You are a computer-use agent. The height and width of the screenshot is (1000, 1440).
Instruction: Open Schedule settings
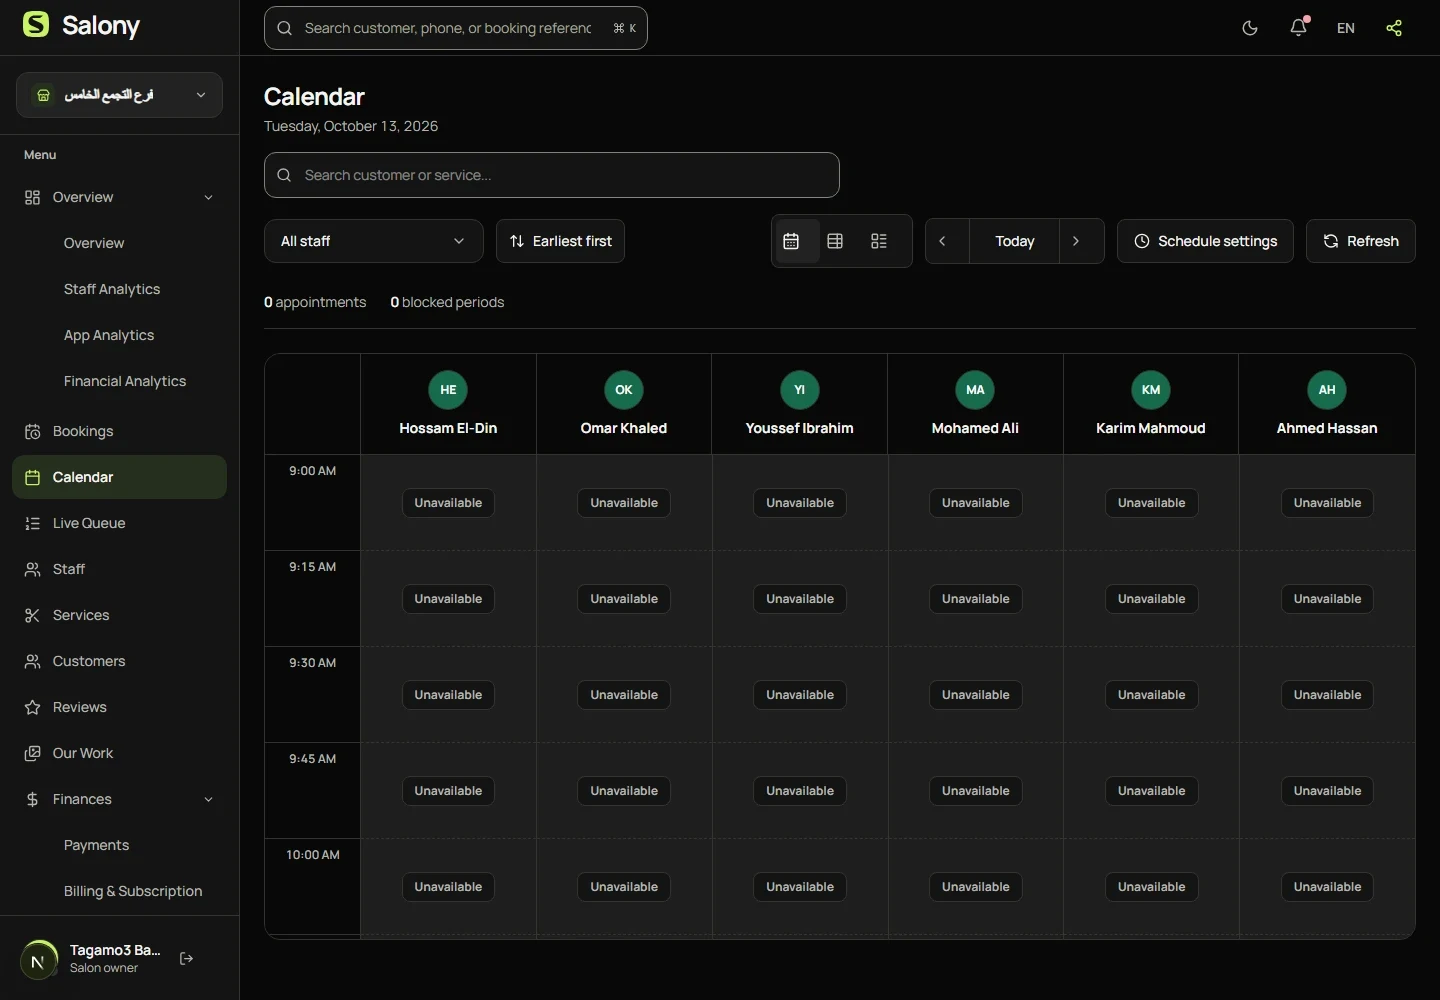coord(1205,241)
